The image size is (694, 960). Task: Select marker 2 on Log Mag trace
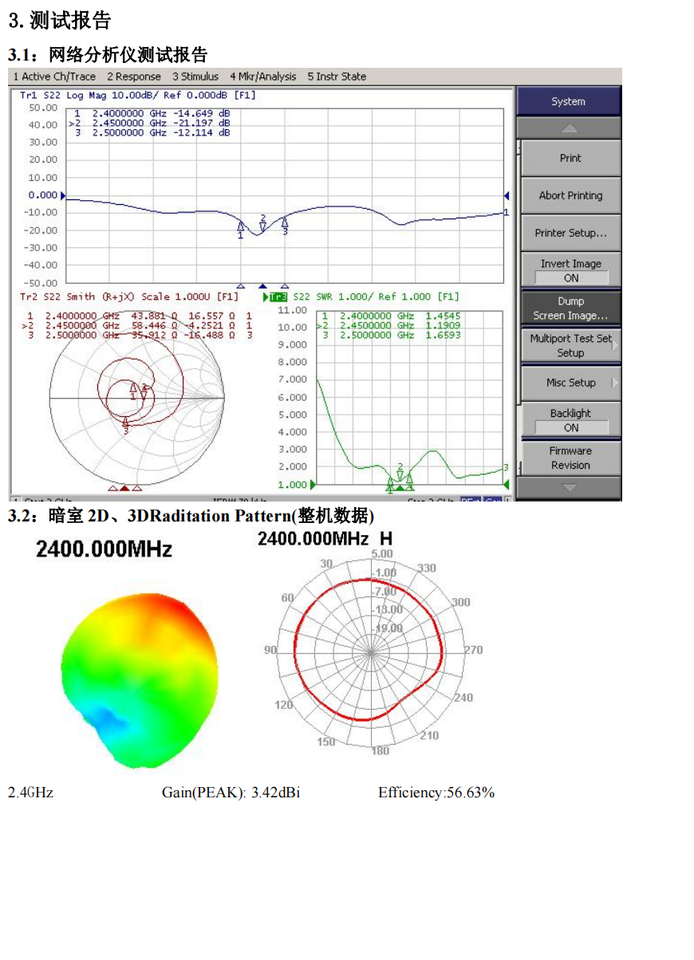[263, 223]
